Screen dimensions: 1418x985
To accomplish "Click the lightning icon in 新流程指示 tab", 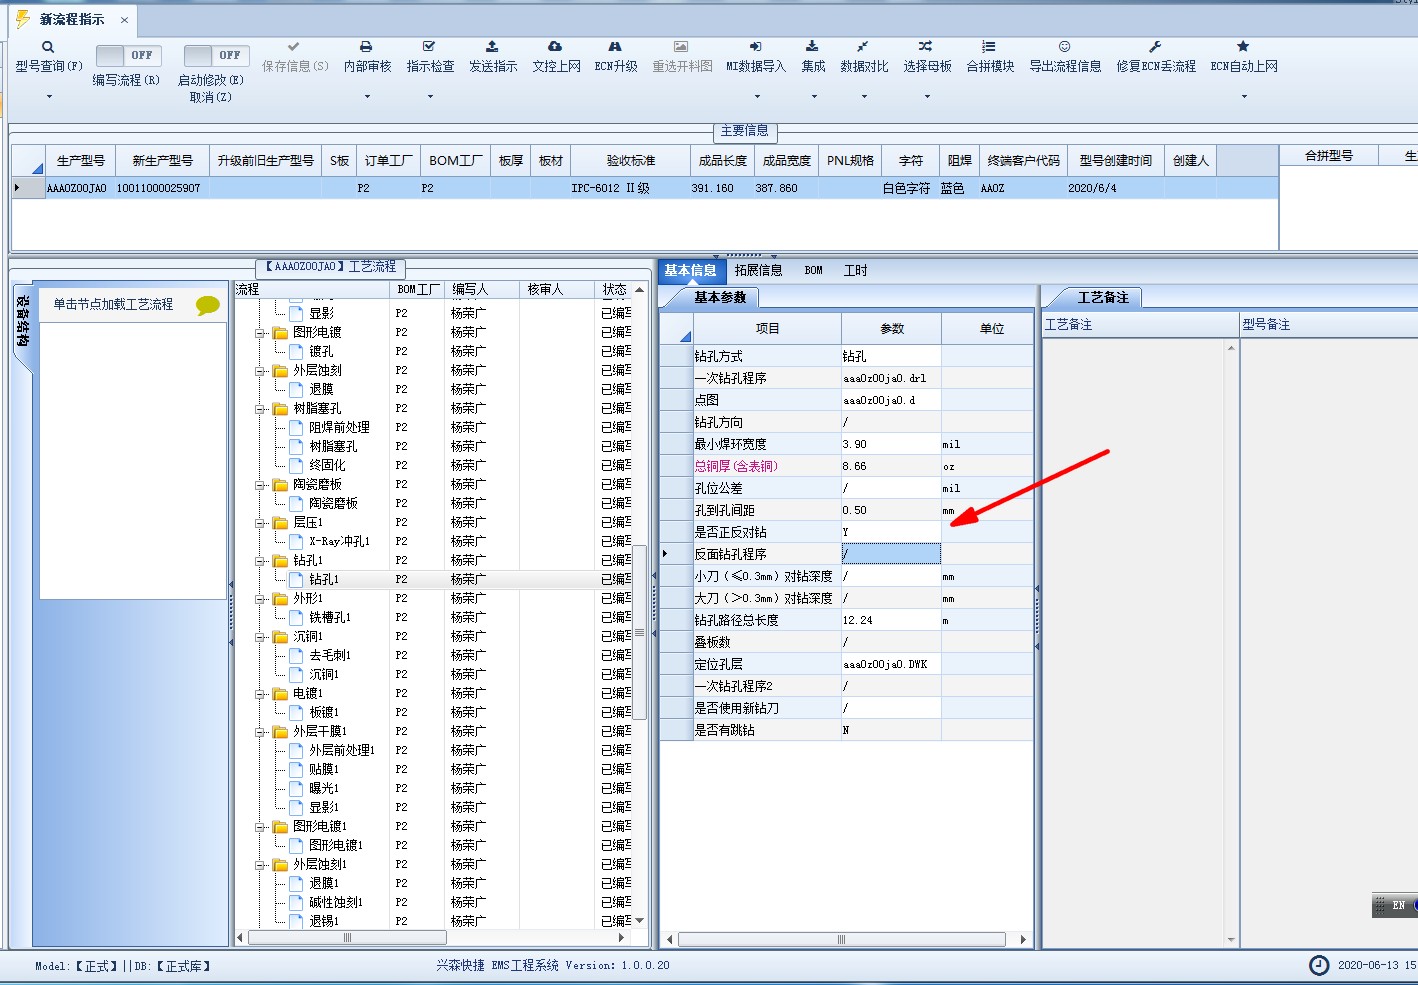I will [x=22, y=19].
